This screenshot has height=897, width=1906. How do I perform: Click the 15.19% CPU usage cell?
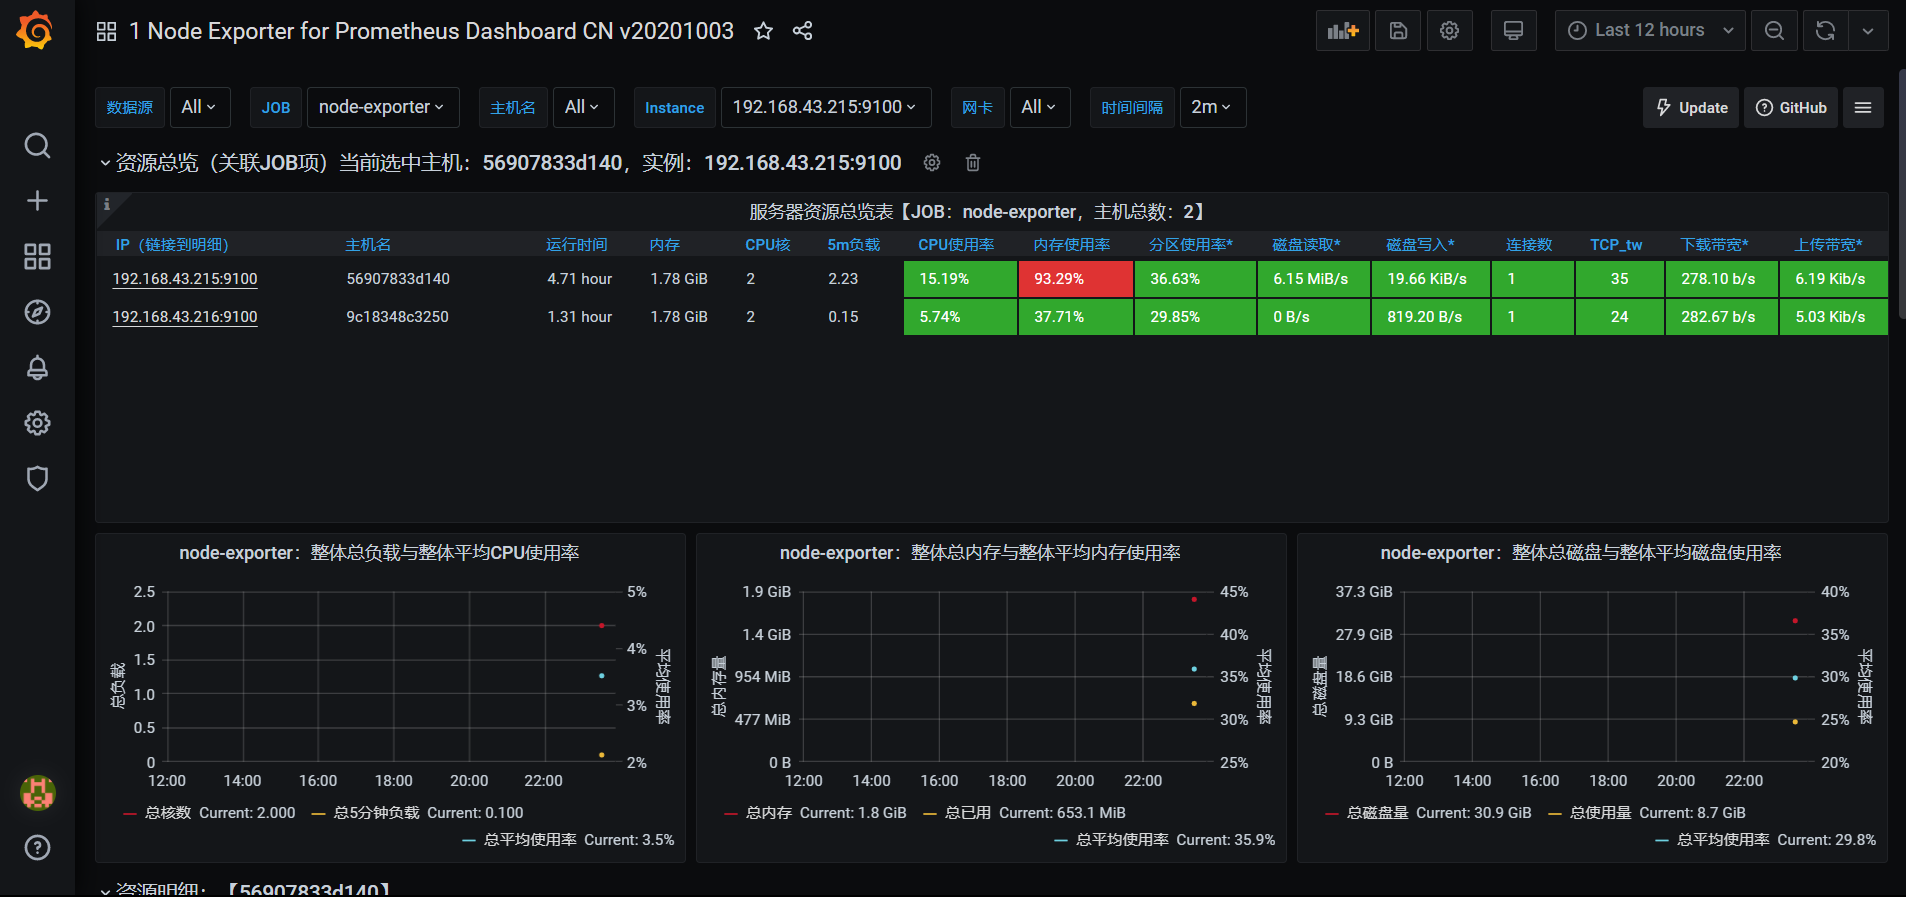click(960, 279)
